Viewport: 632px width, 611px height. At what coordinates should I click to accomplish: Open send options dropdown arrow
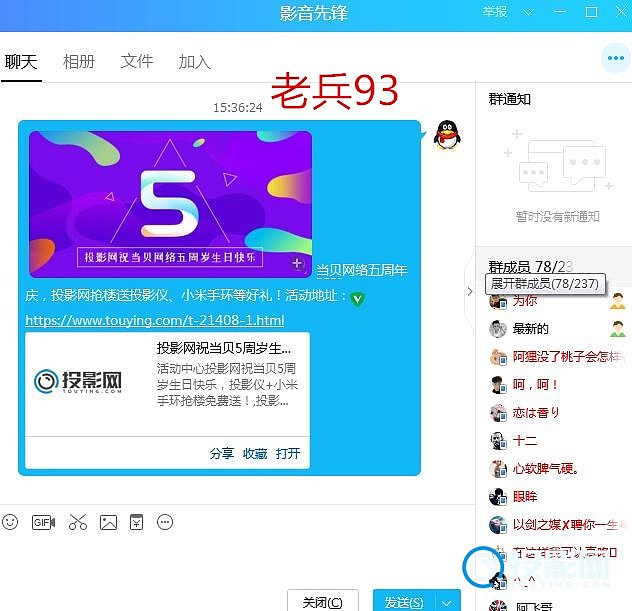click(447, 603)
